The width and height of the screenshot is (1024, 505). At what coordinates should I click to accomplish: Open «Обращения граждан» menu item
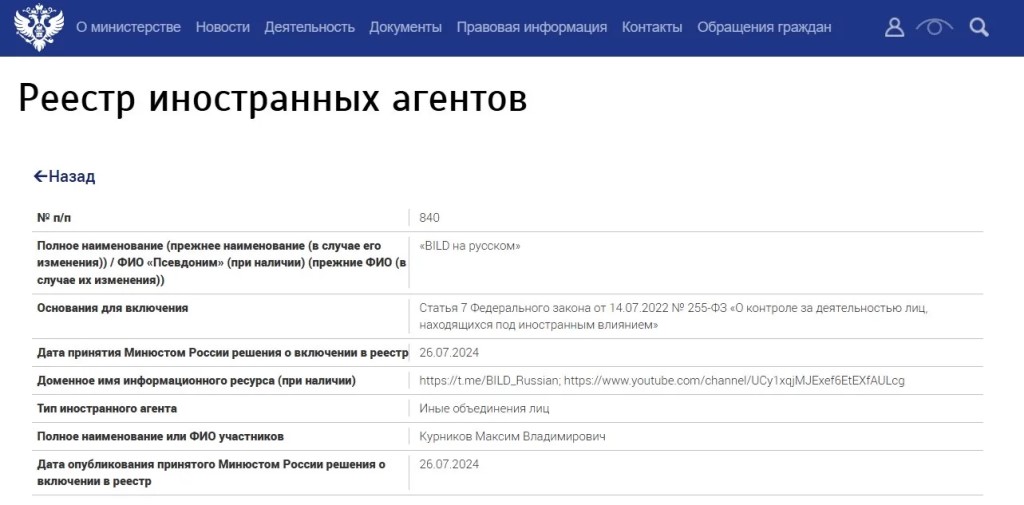click(764, 27)
